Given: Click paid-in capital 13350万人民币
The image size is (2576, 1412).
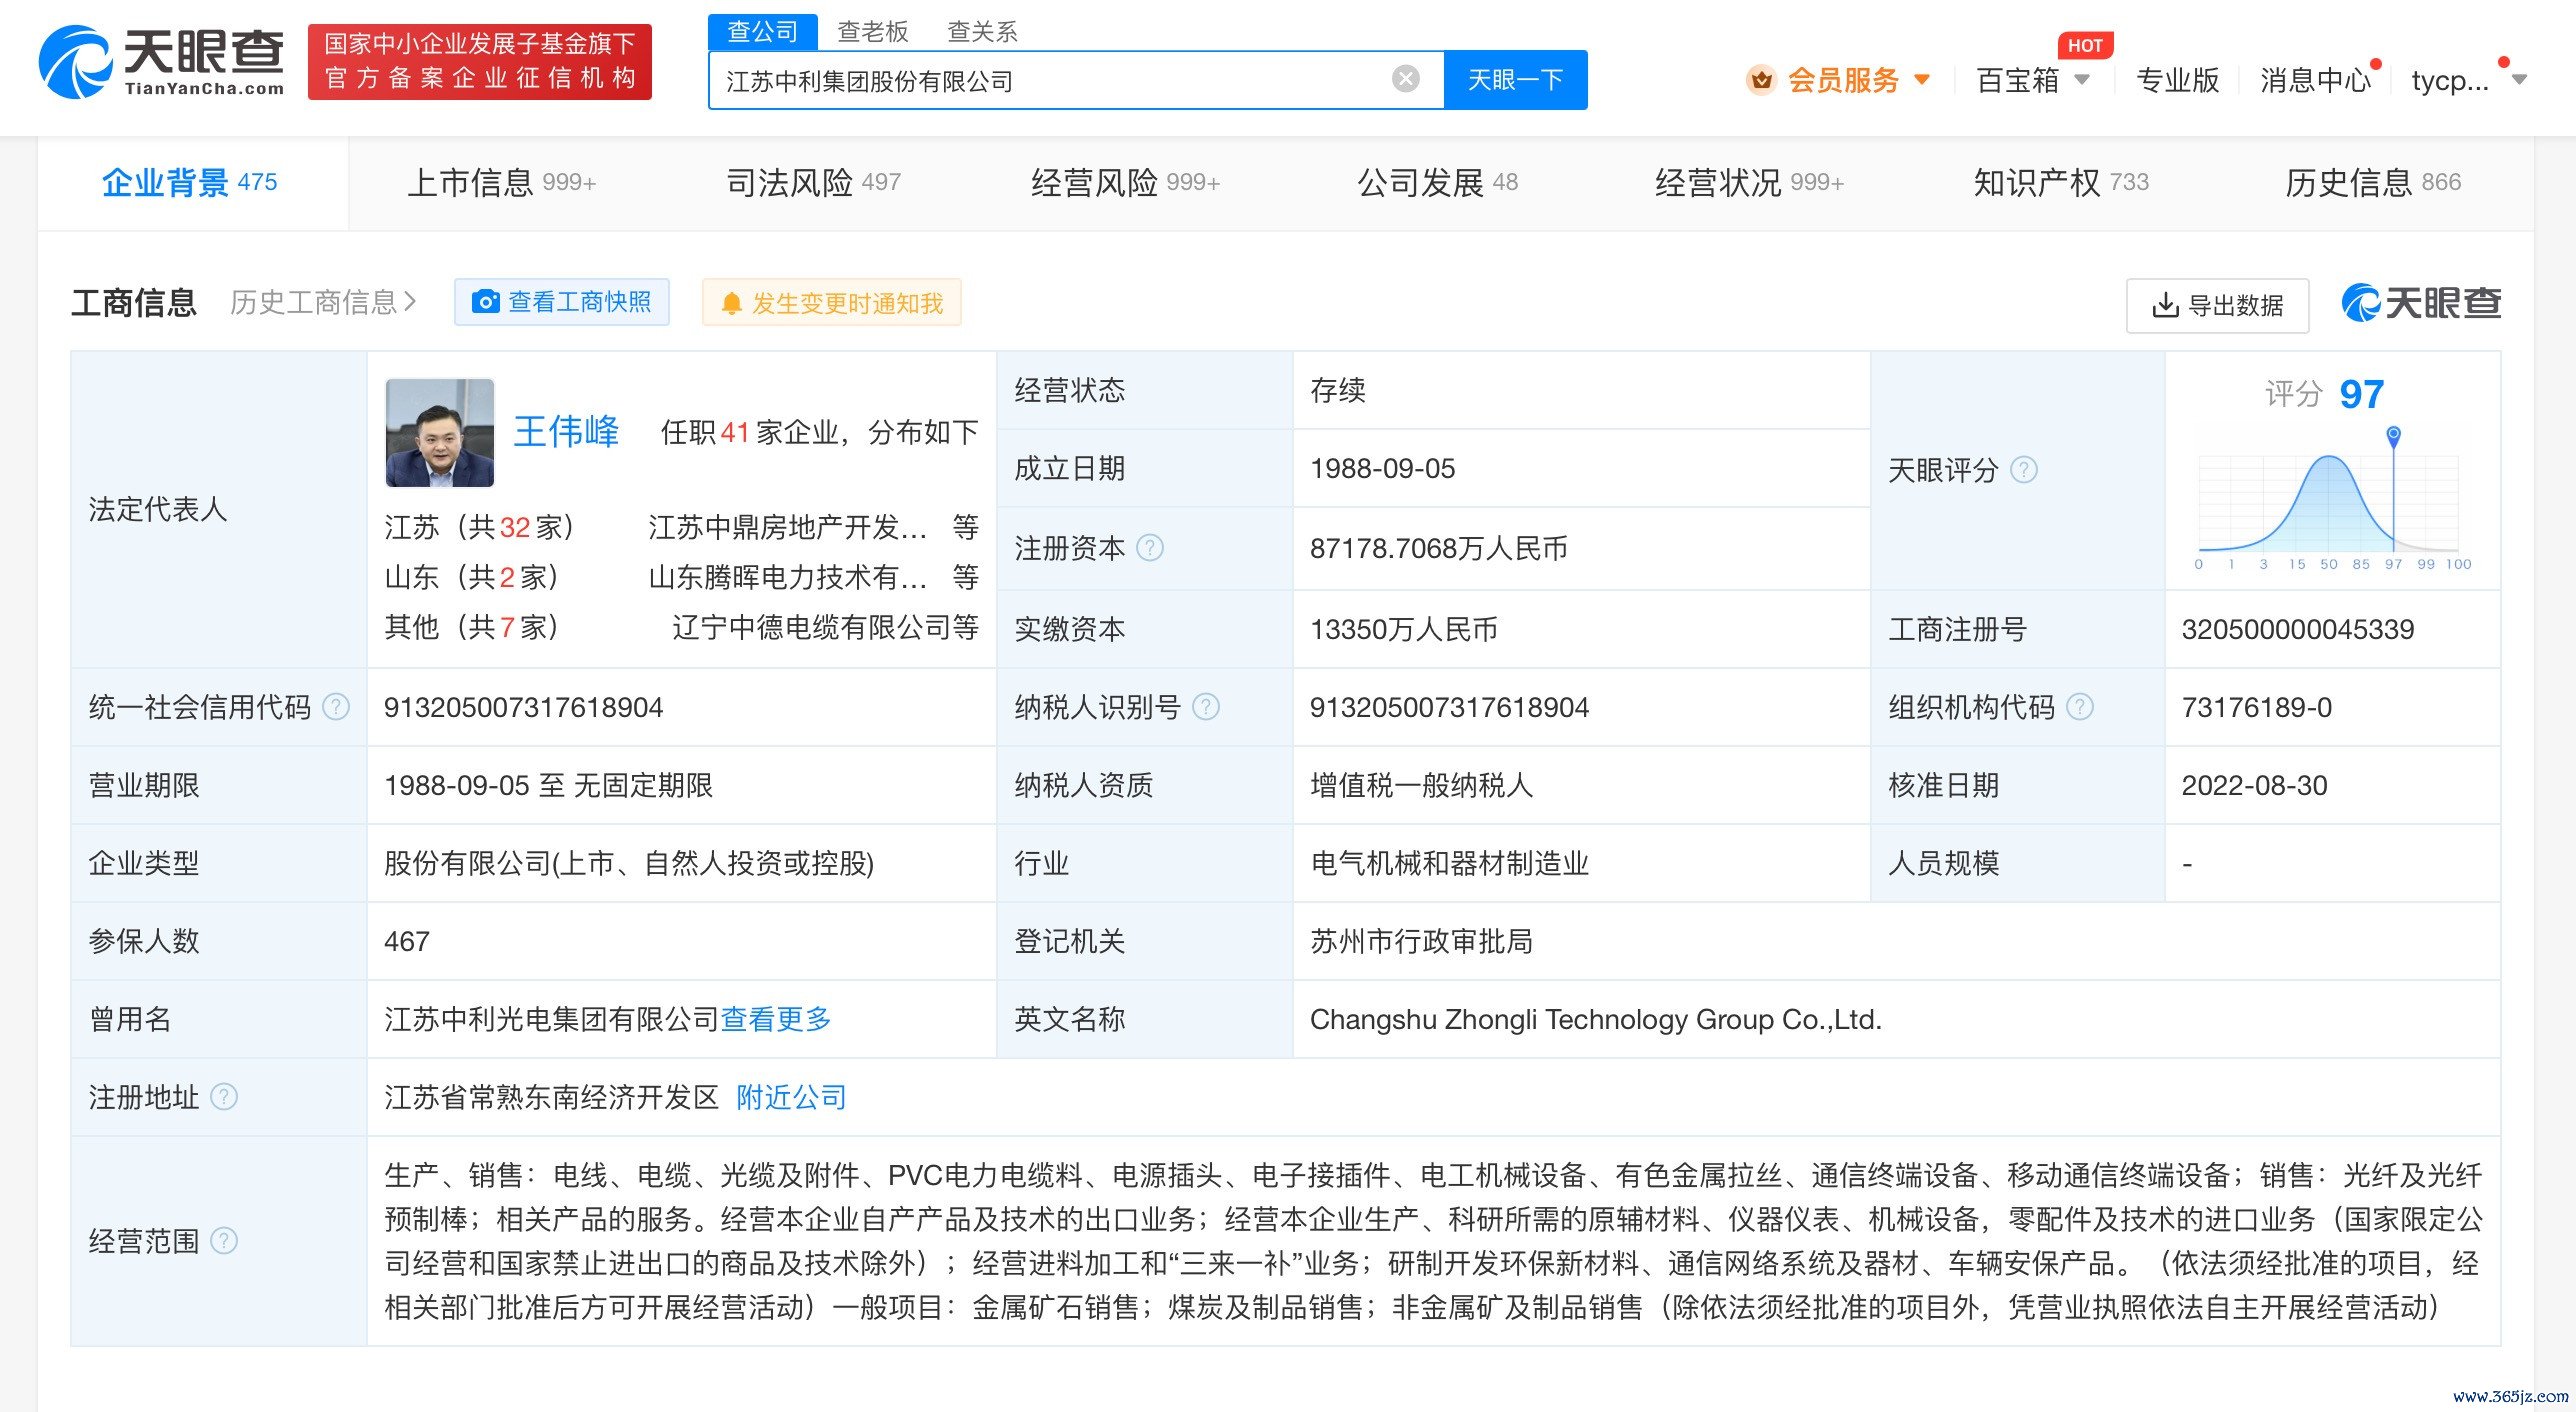Looking at the screenshot, I should (1404, 629).
